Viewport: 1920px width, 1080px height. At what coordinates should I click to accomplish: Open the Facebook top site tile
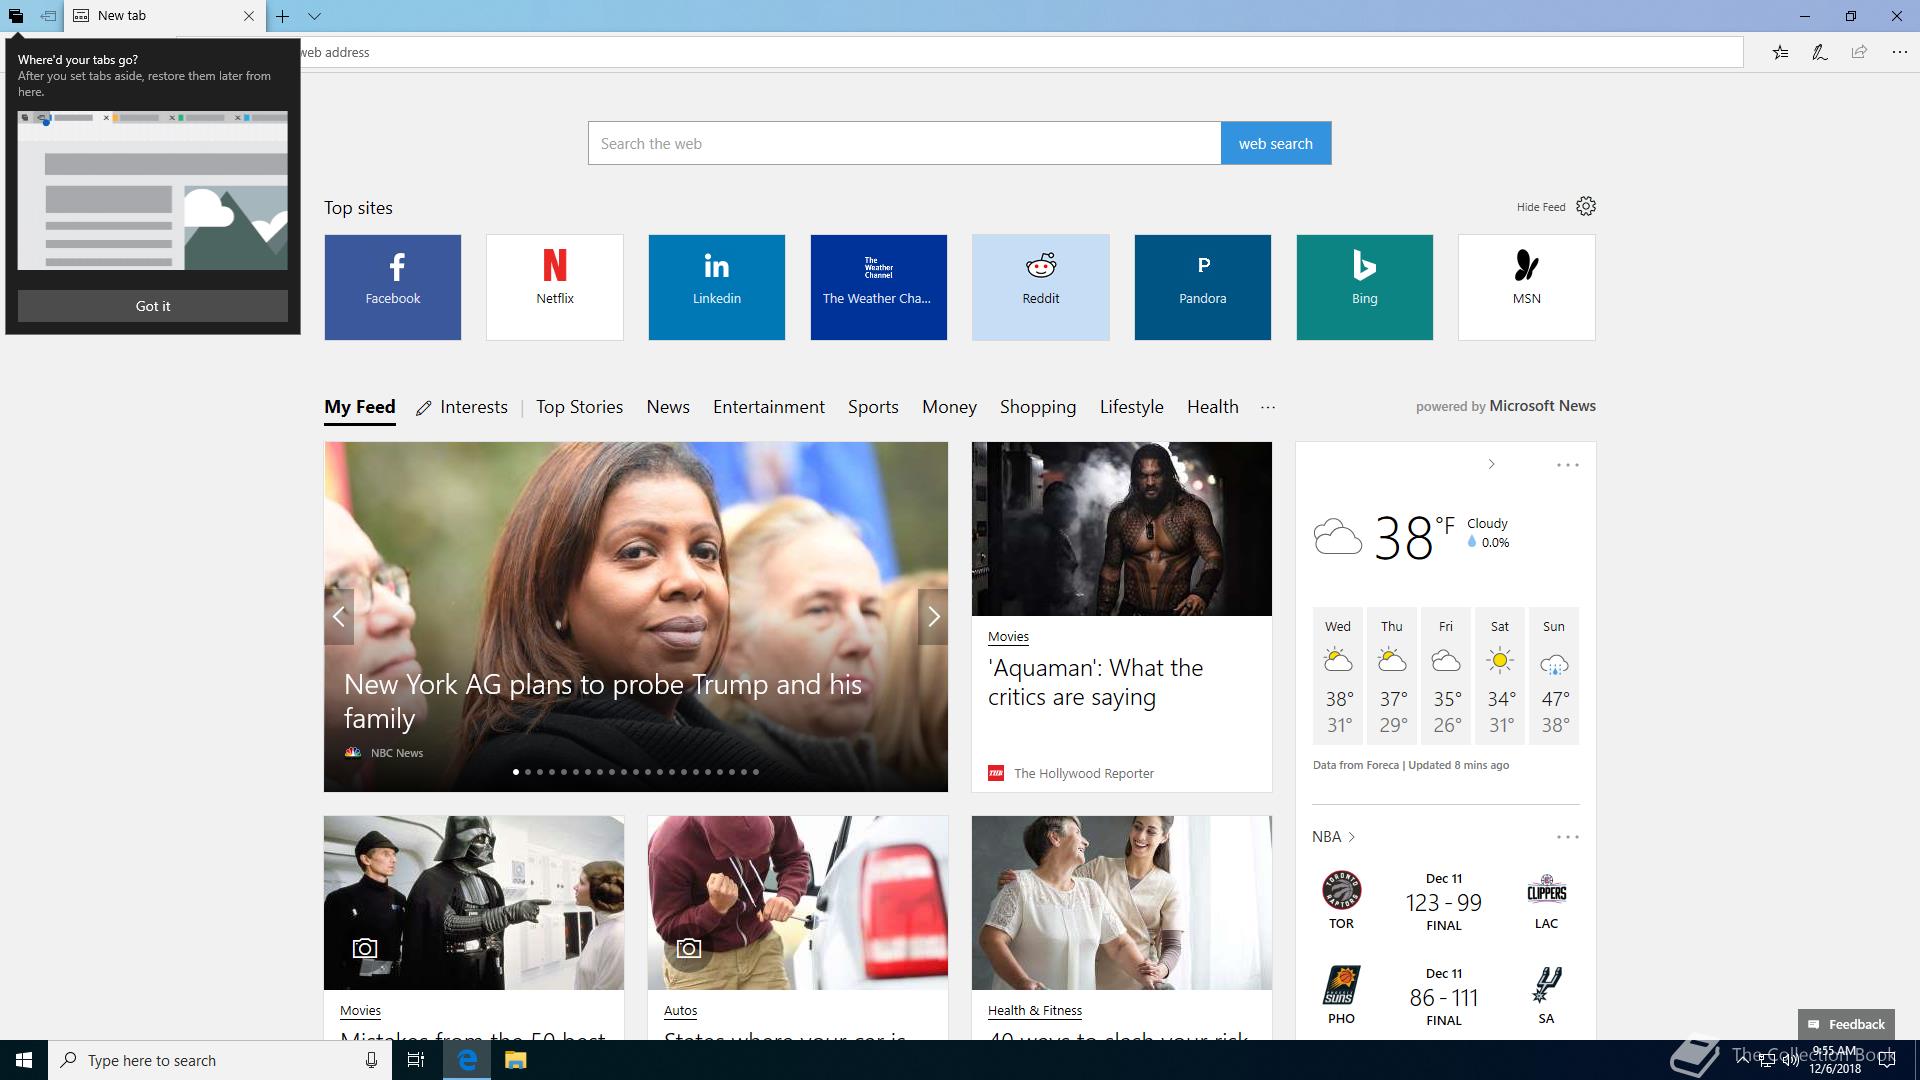[393, 287]
